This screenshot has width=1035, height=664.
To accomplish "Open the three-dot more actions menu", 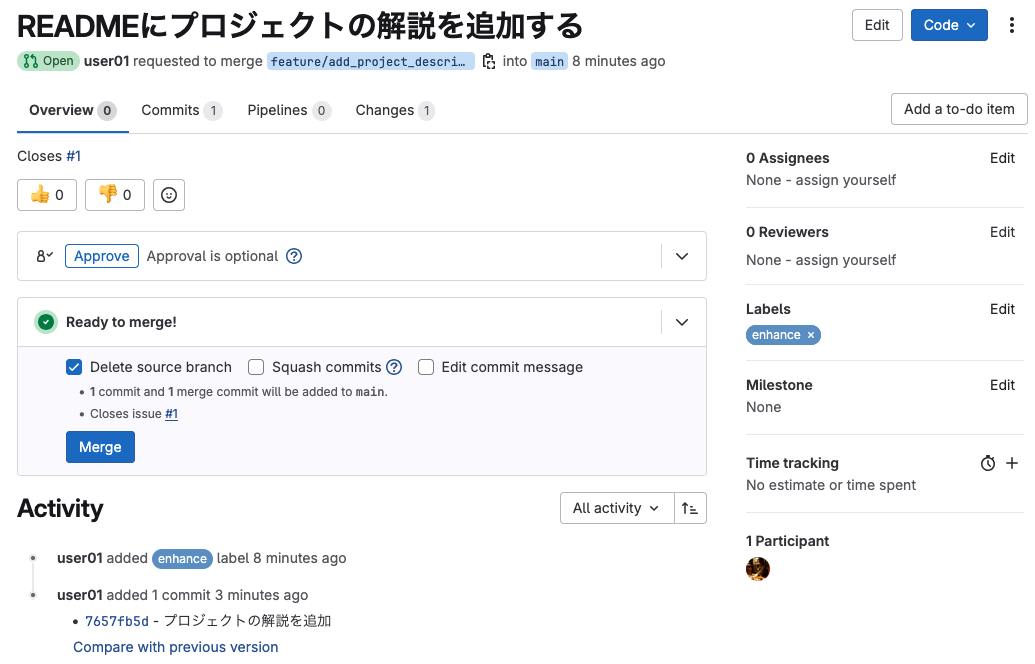I will [x=1012, y=25].
